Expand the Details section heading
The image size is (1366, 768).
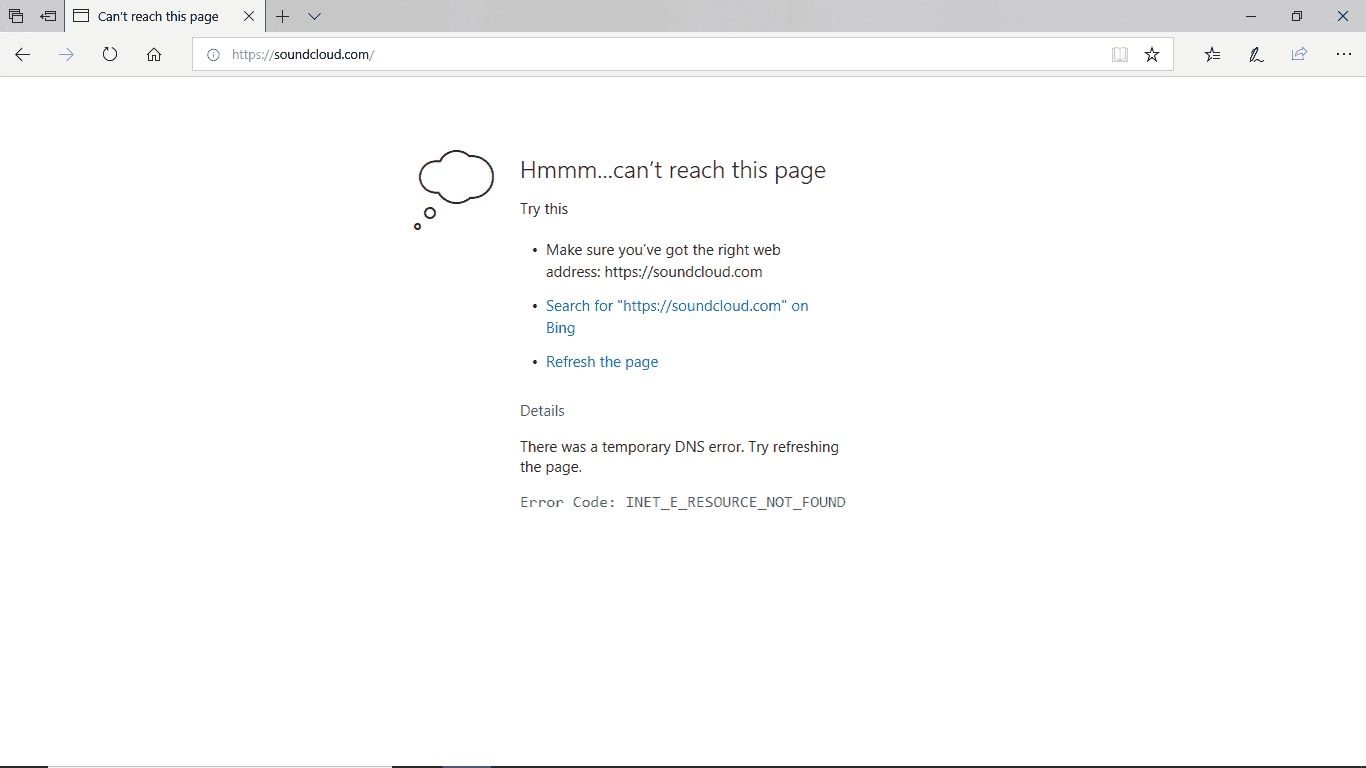coord(542,411)
